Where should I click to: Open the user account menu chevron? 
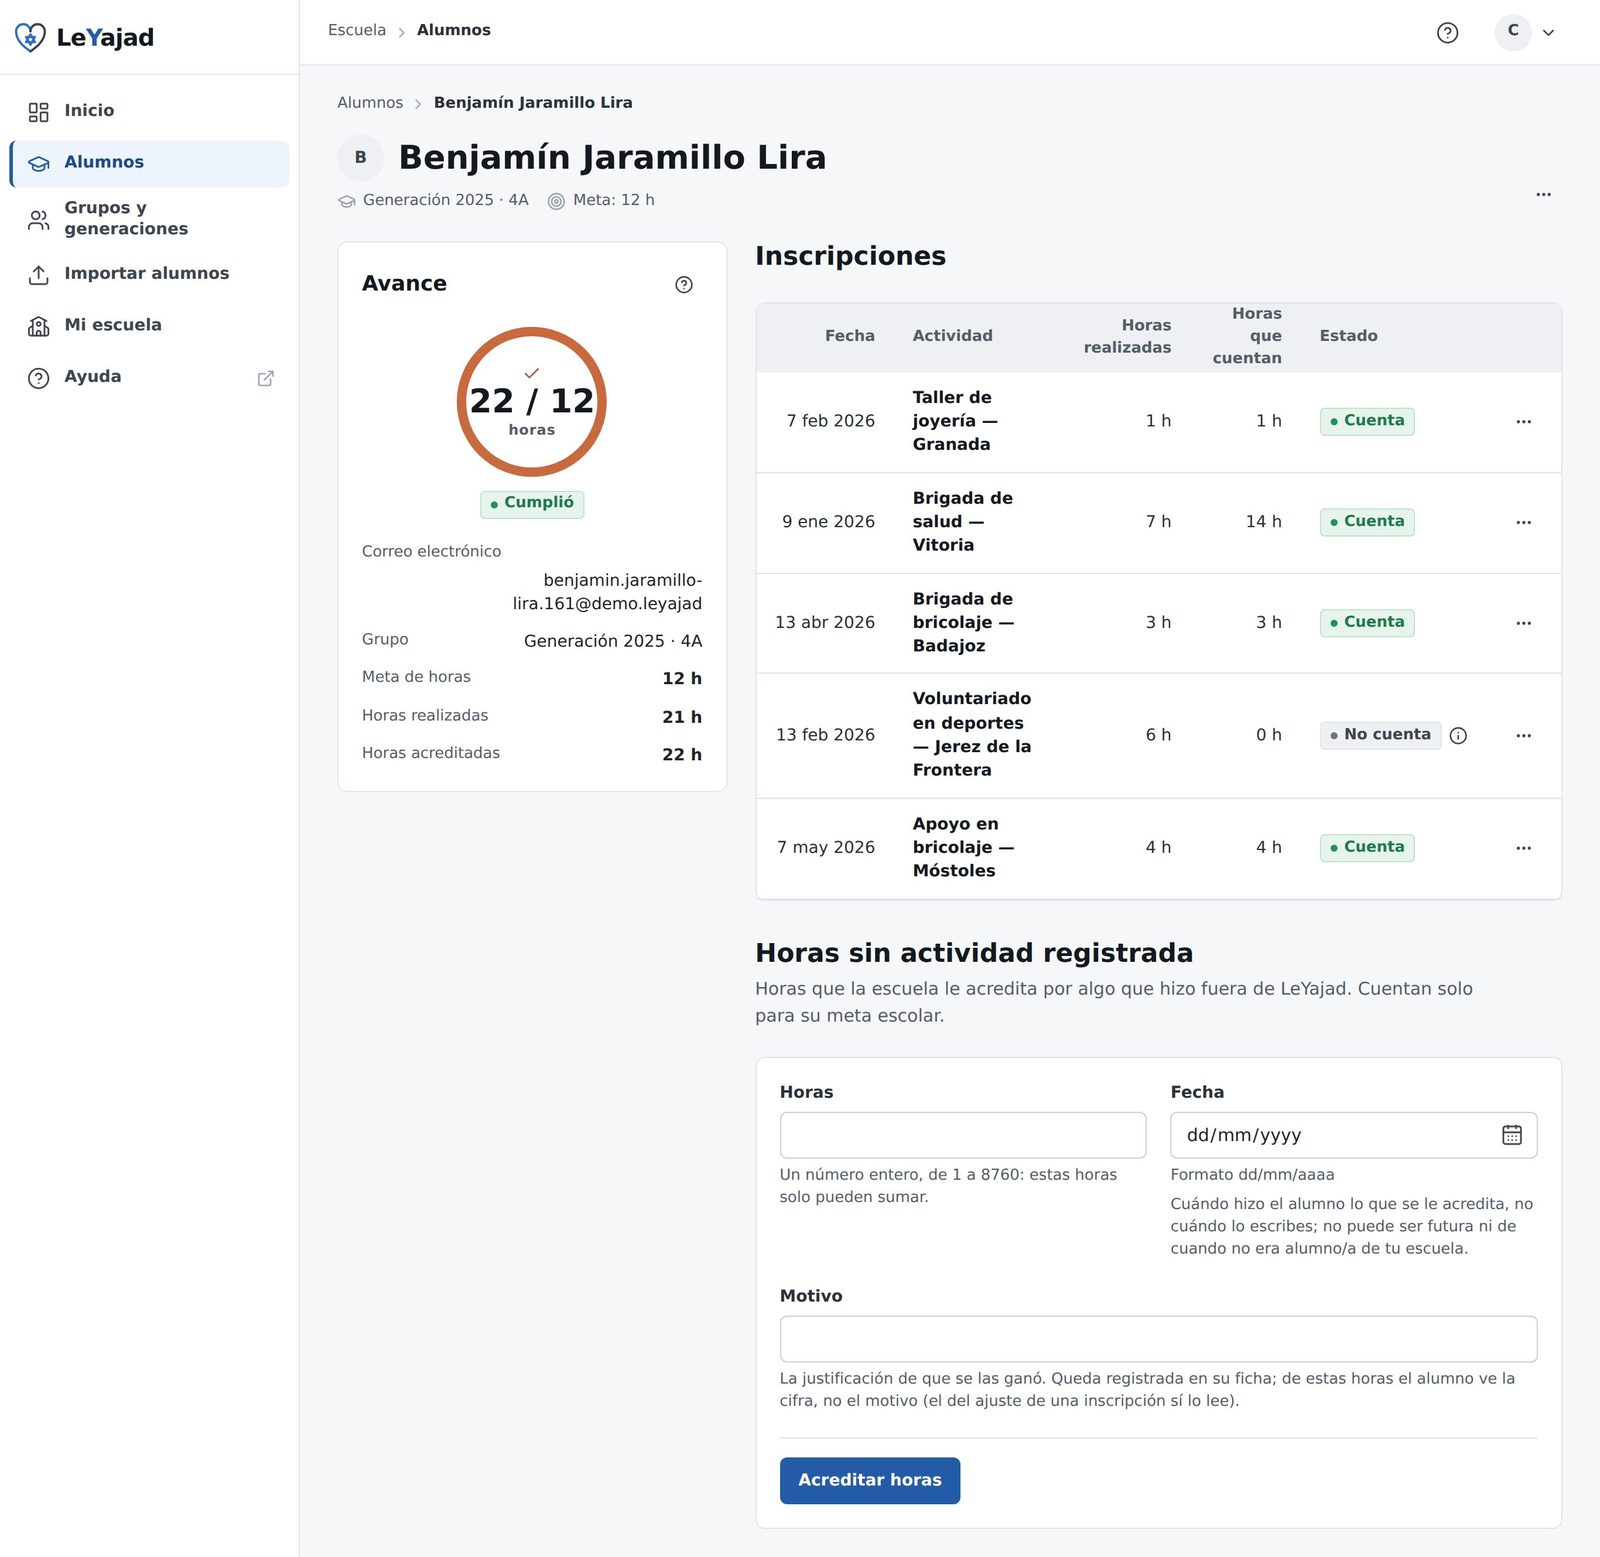click(x=1548, y=33)
